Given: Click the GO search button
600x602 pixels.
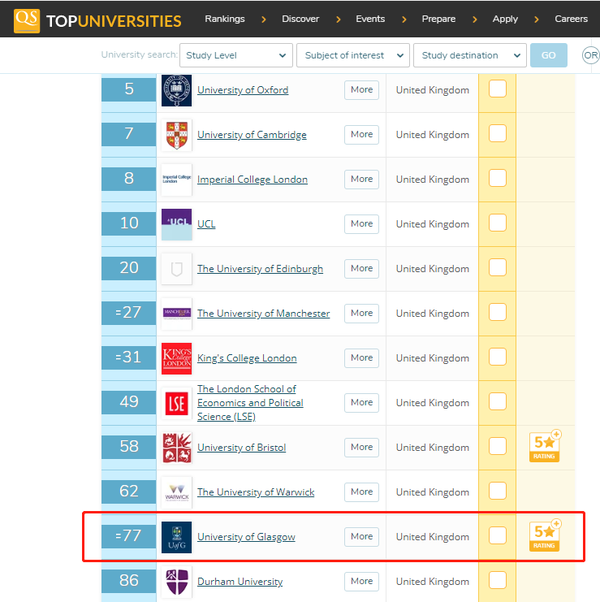Looking at the screenshot, I should (x=549, y=55).
